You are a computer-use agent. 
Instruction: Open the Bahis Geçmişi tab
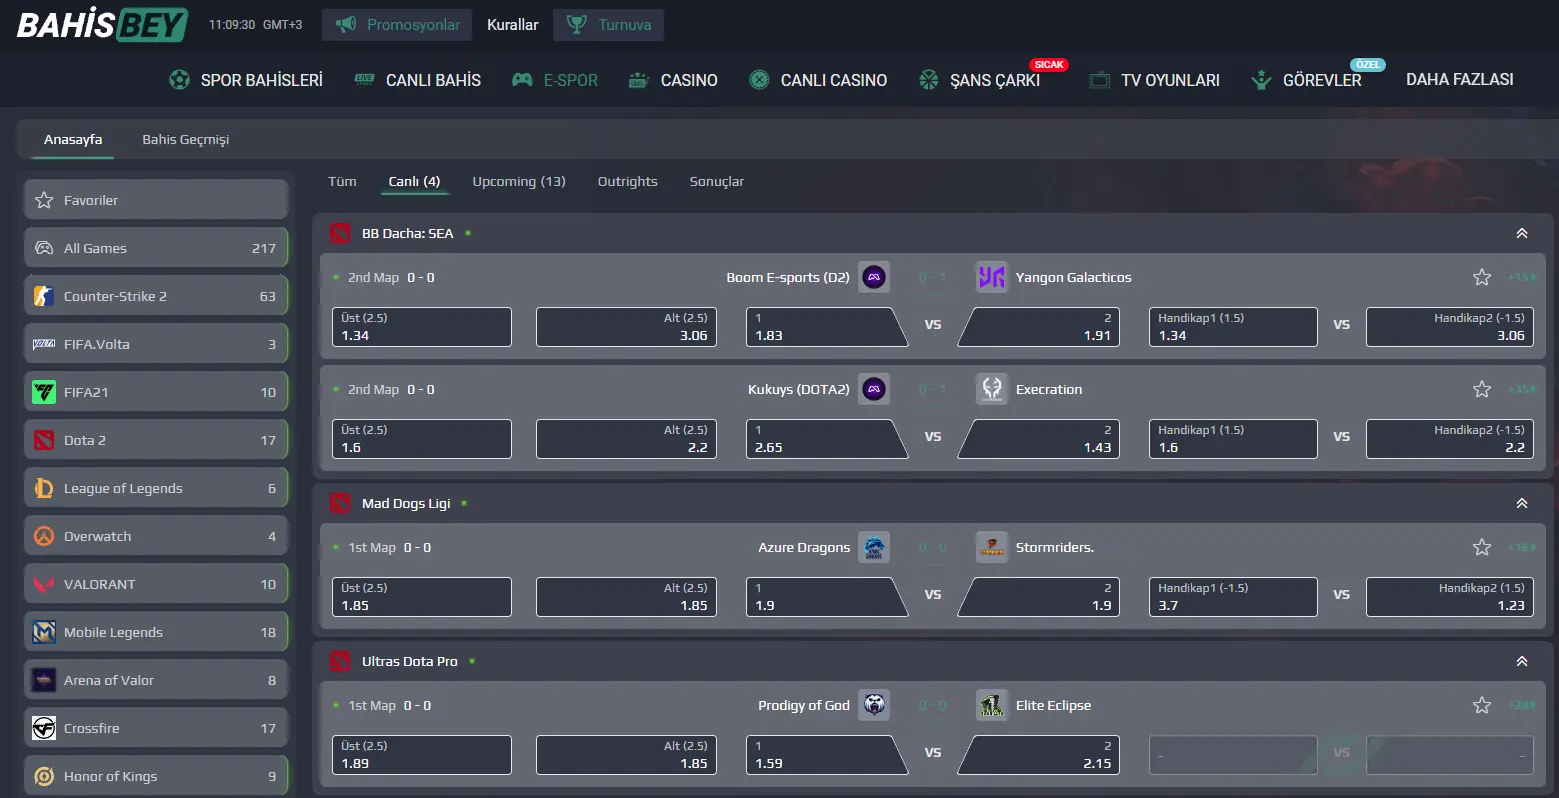[x=186, y=139]
